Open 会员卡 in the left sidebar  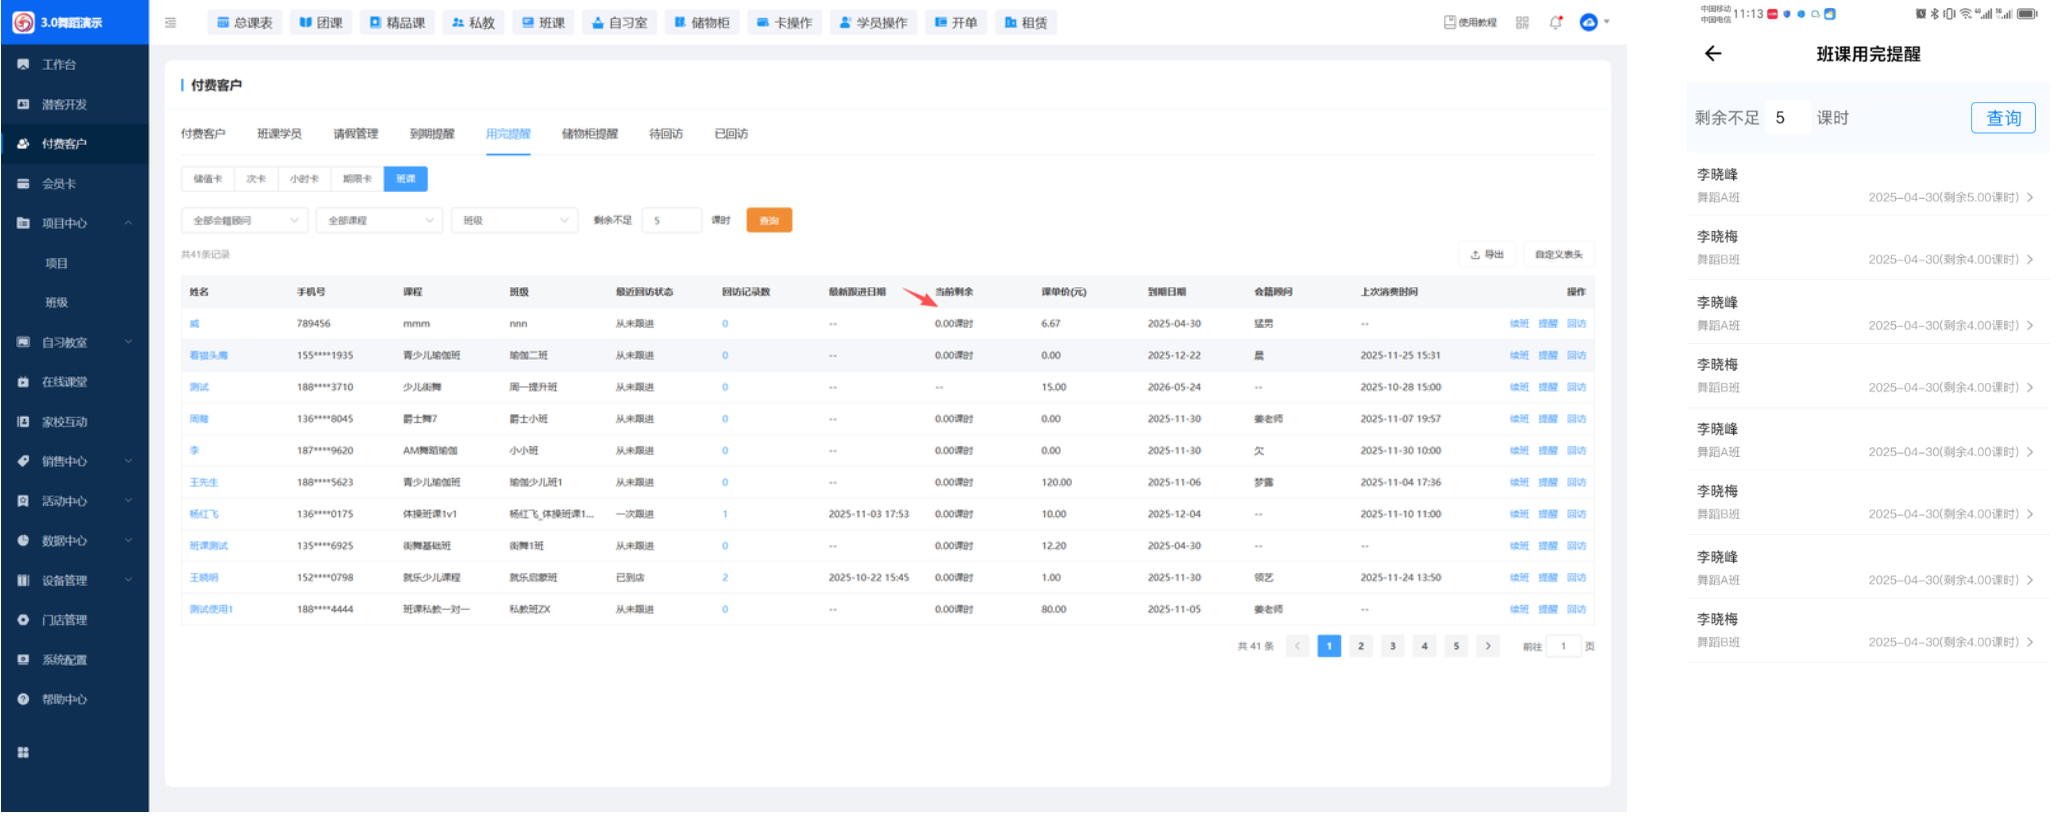click(58, 184)
